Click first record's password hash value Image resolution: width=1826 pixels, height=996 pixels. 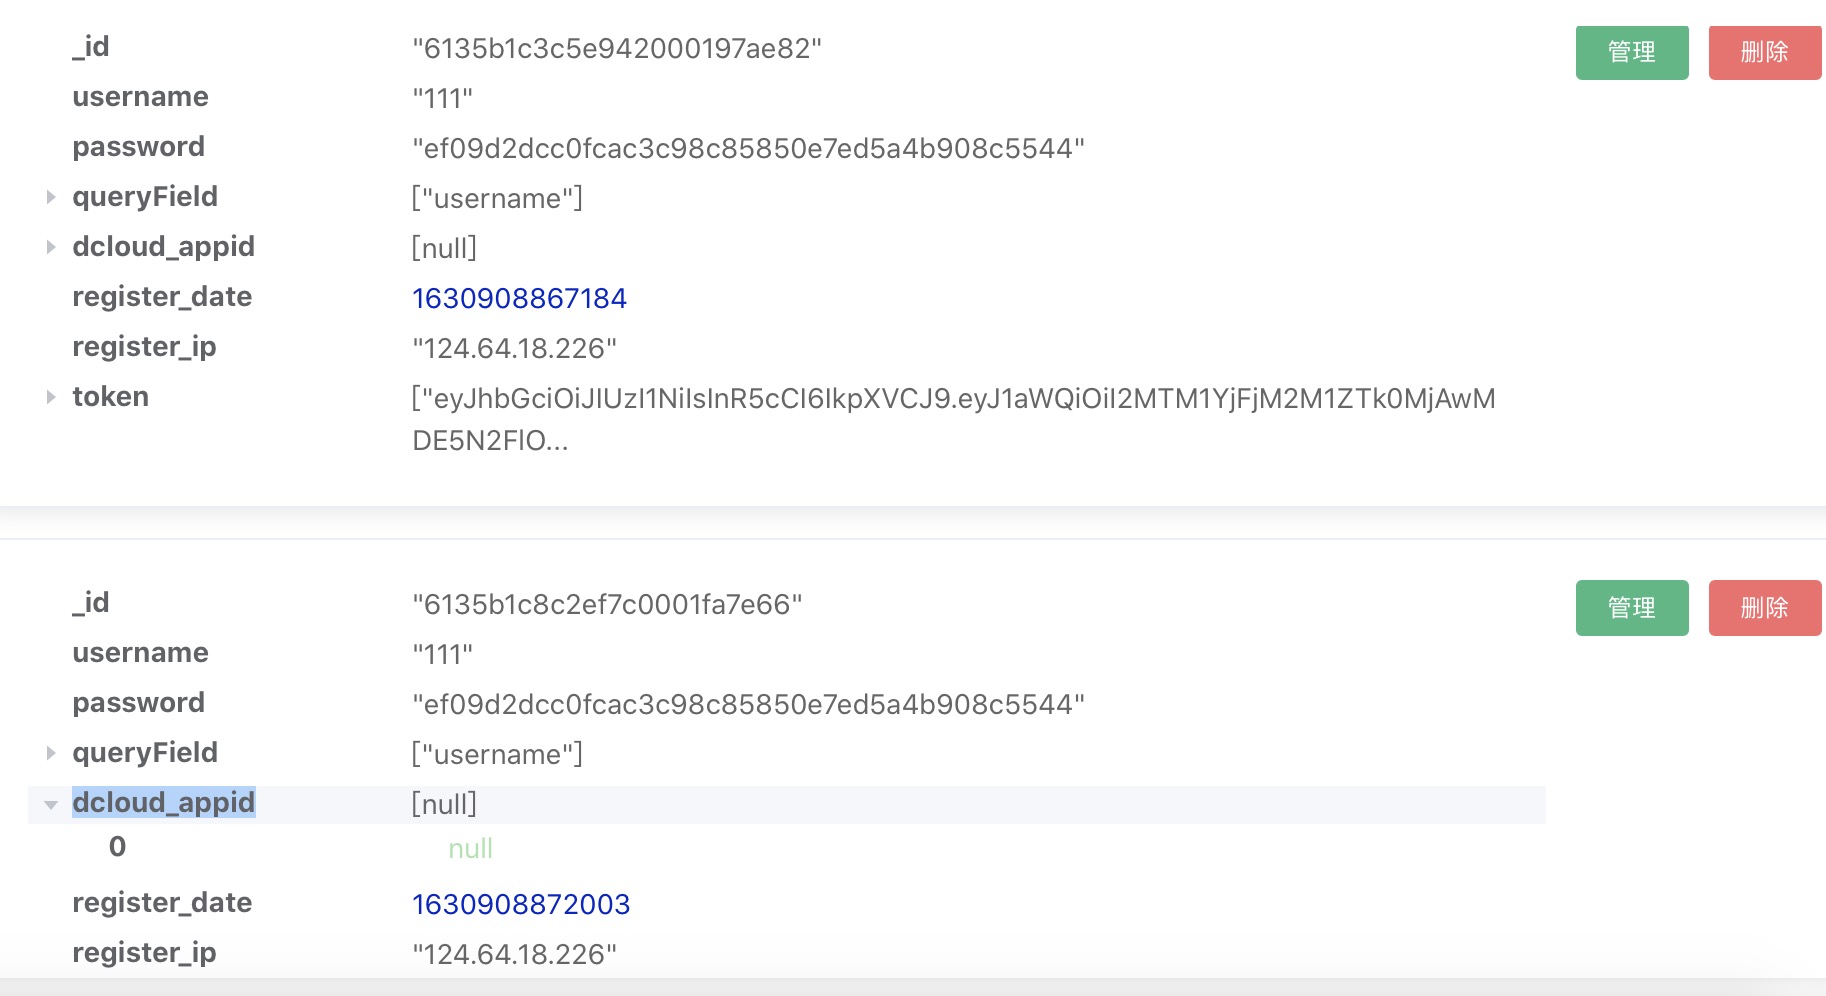tap(748, 148)
